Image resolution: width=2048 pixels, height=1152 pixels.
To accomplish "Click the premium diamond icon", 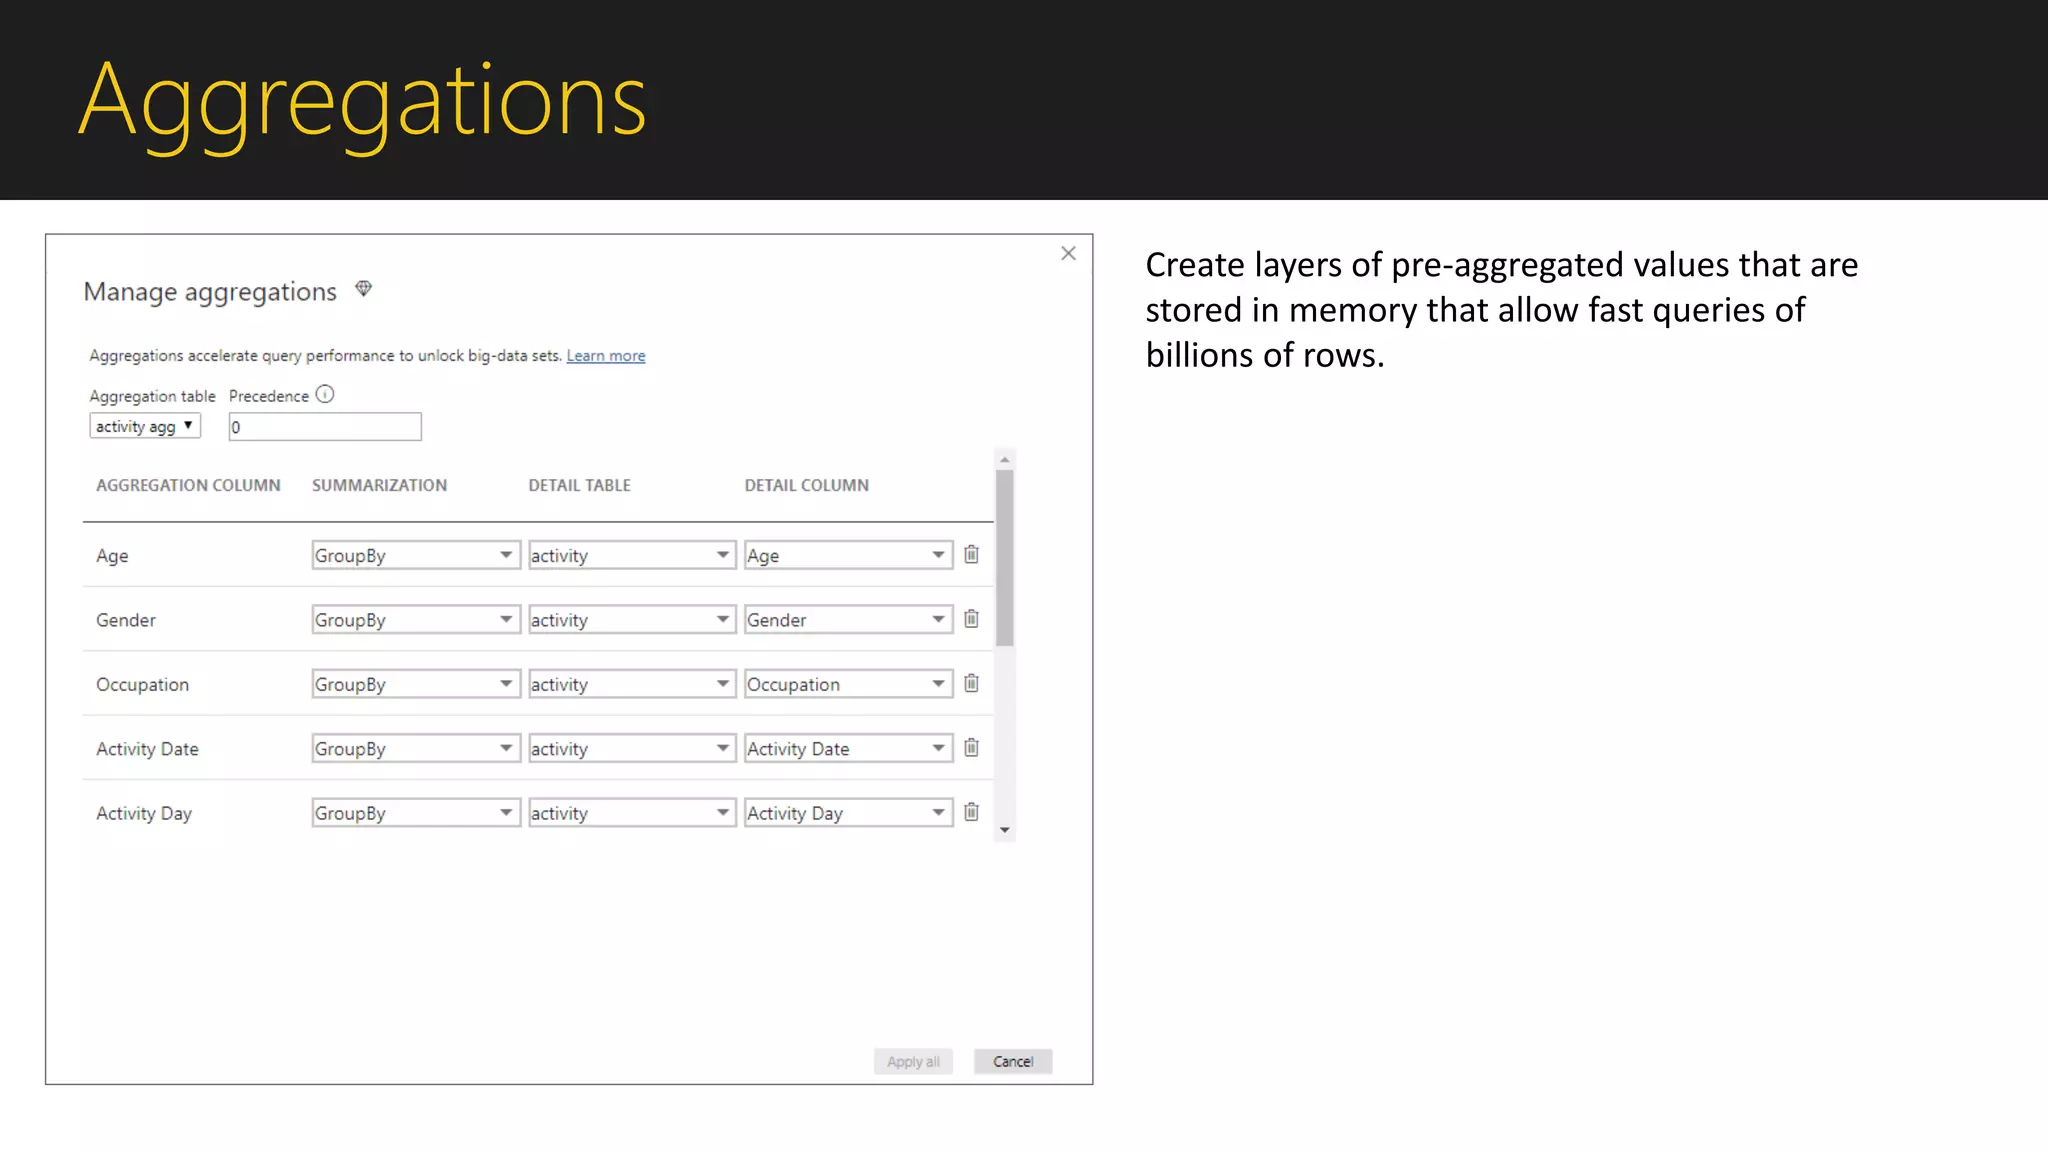I will pyautogui.click(x=364, y=289).
